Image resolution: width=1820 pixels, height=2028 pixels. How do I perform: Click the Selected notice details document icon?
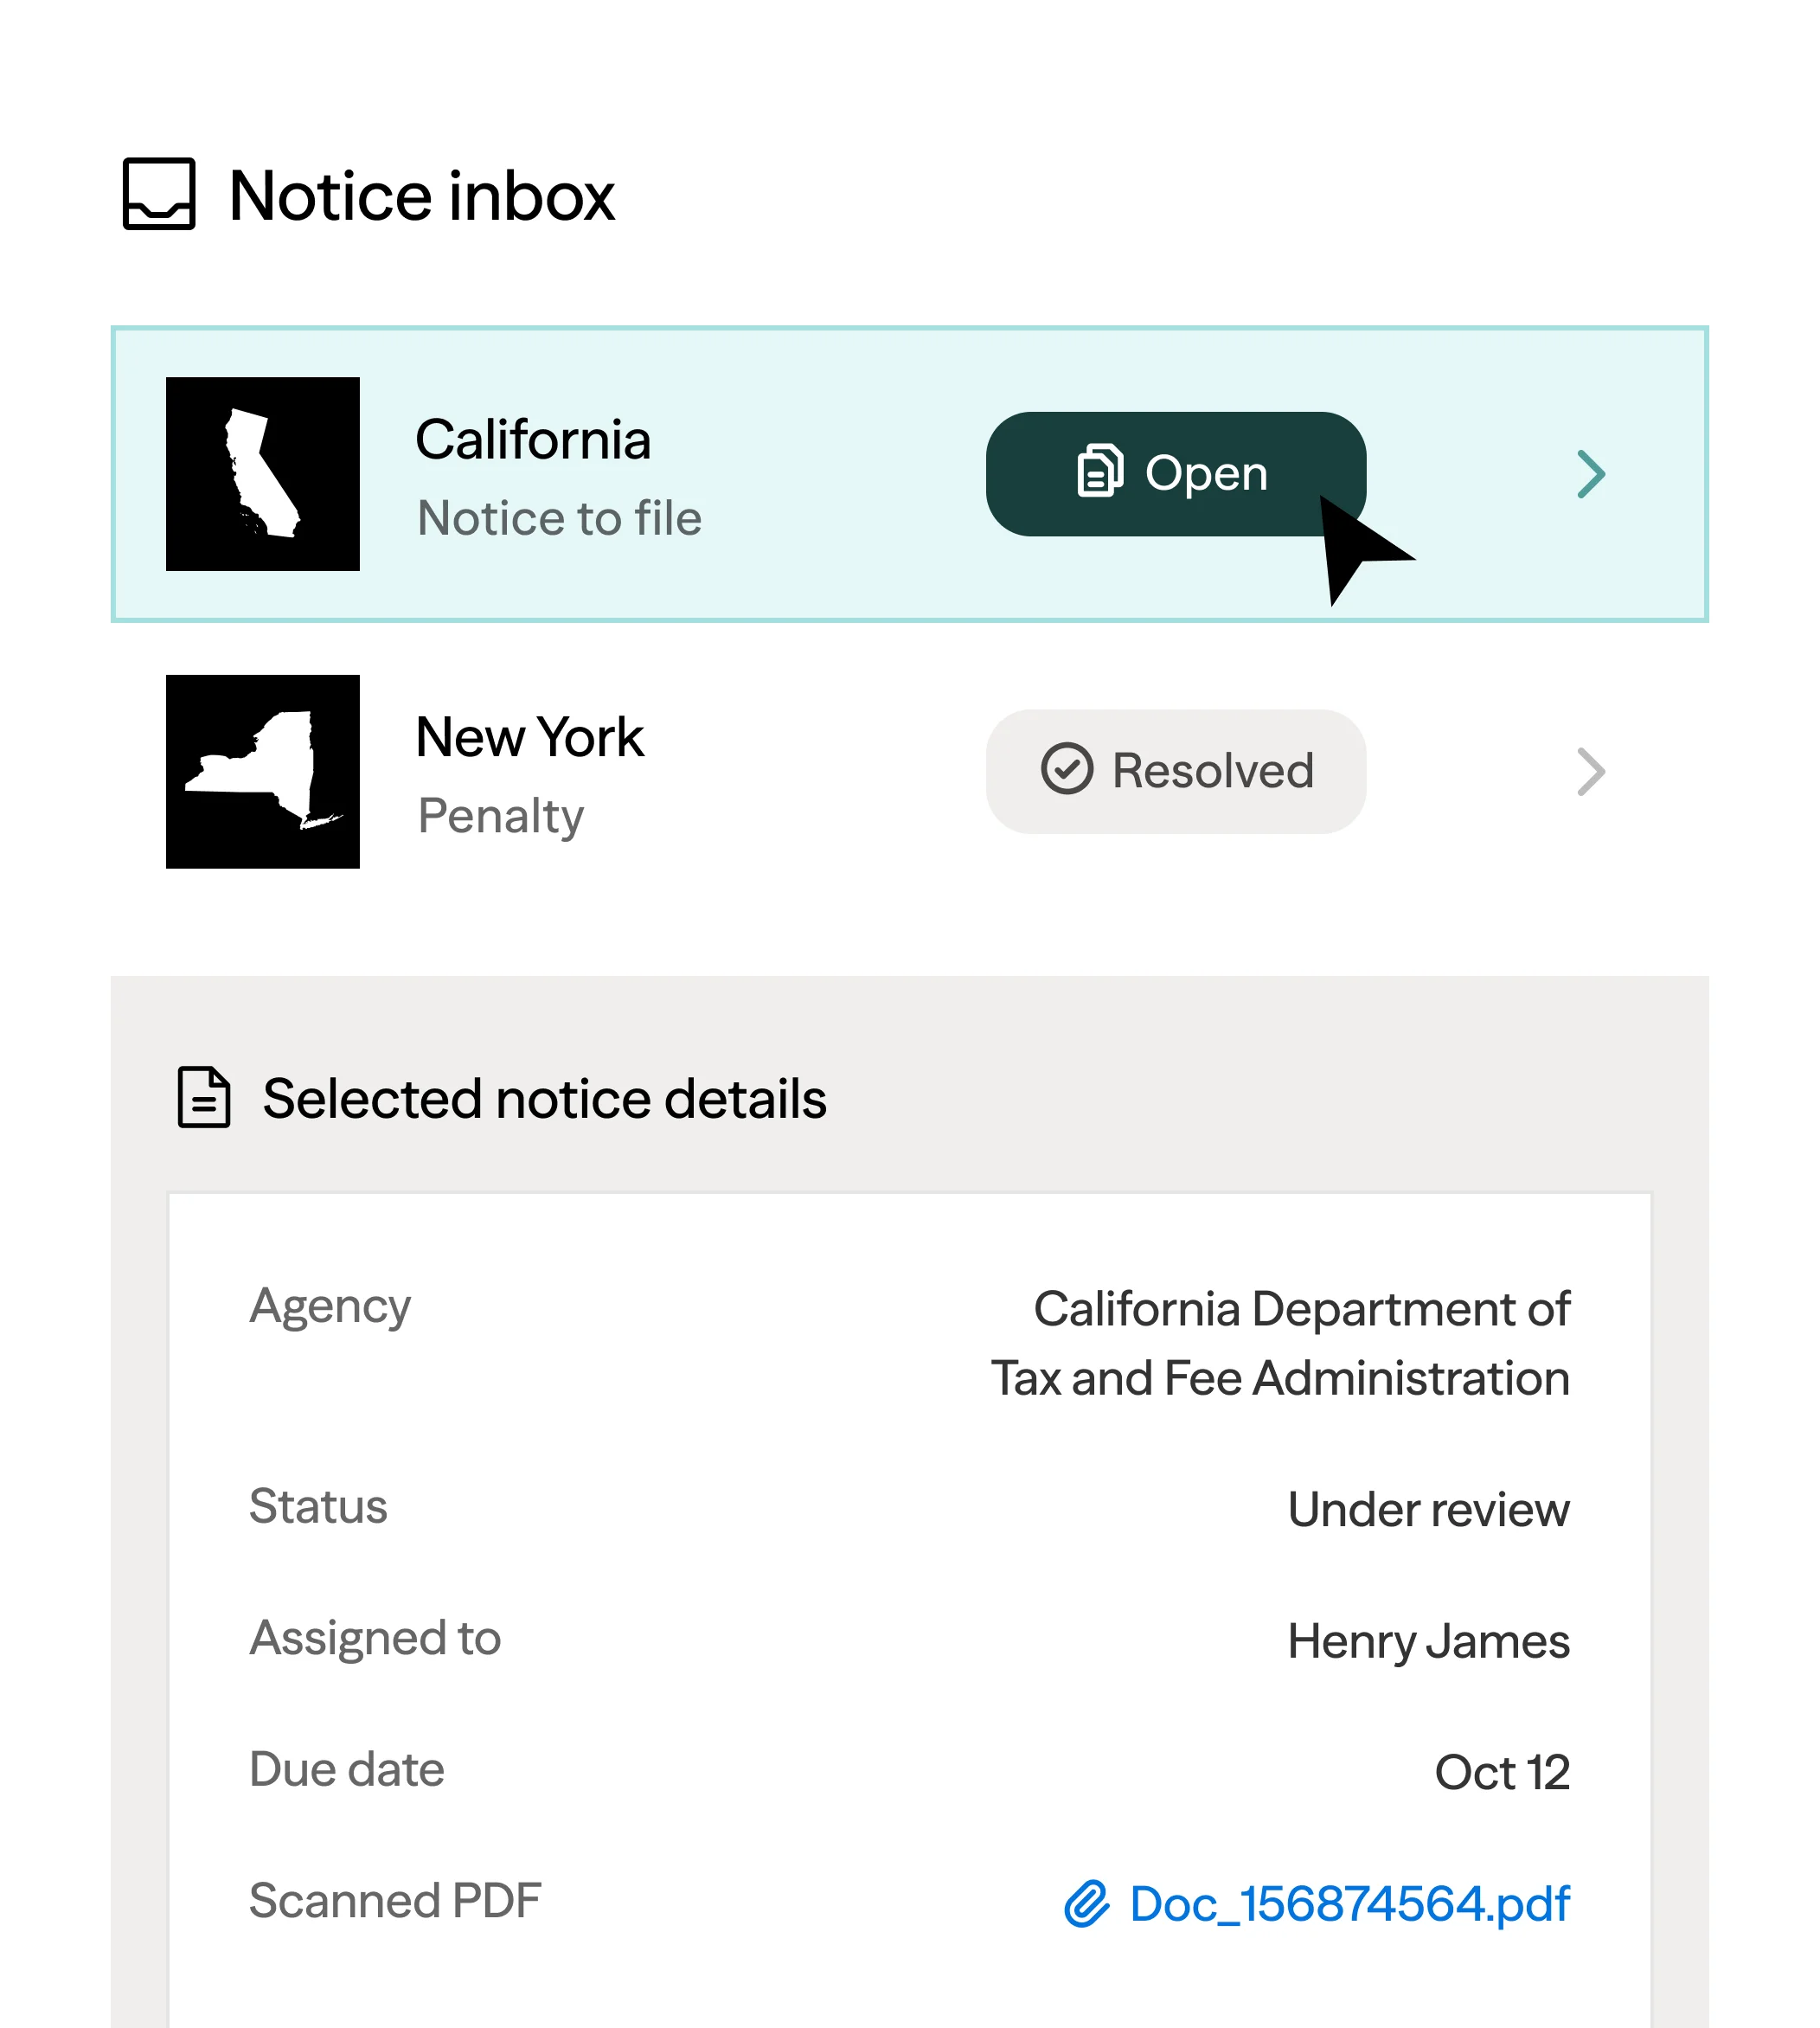coord(203,1099)
